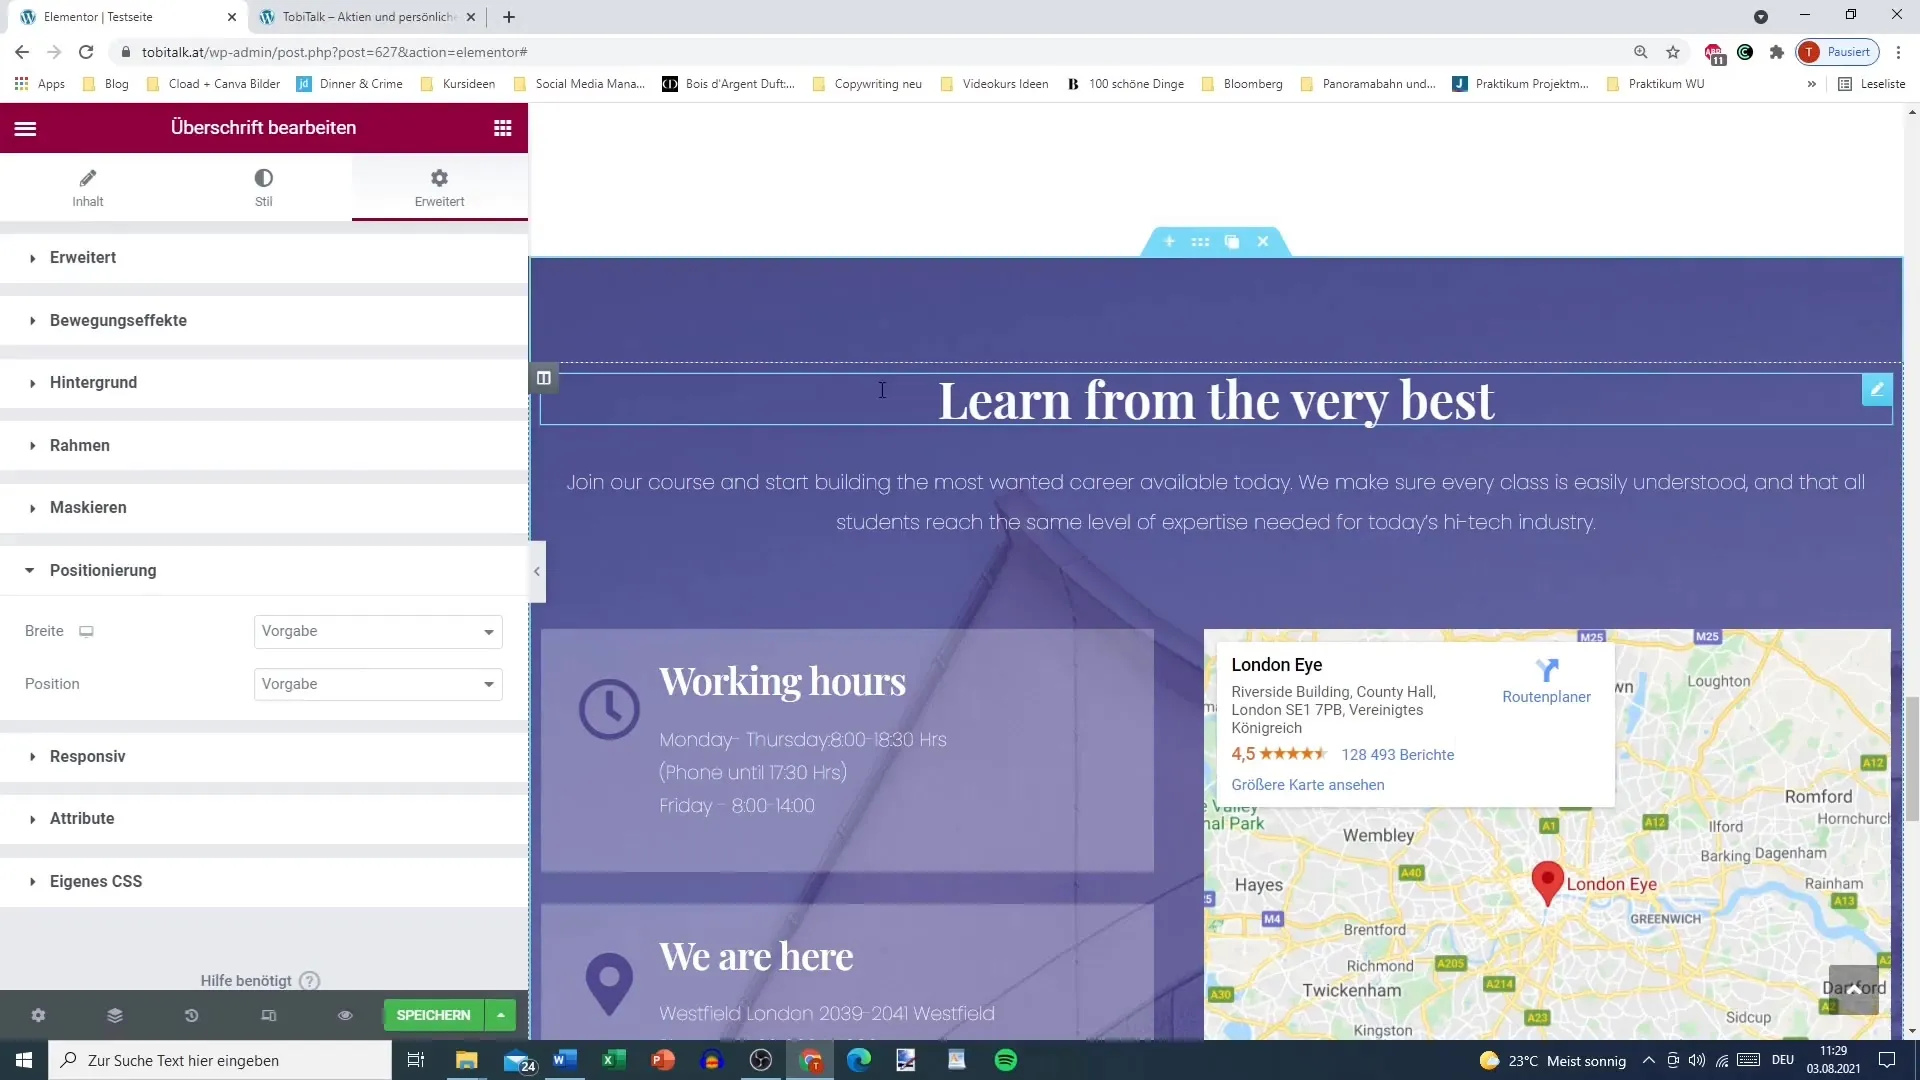Toggle the Eigenes CSS section open

[x=96, y=881]
